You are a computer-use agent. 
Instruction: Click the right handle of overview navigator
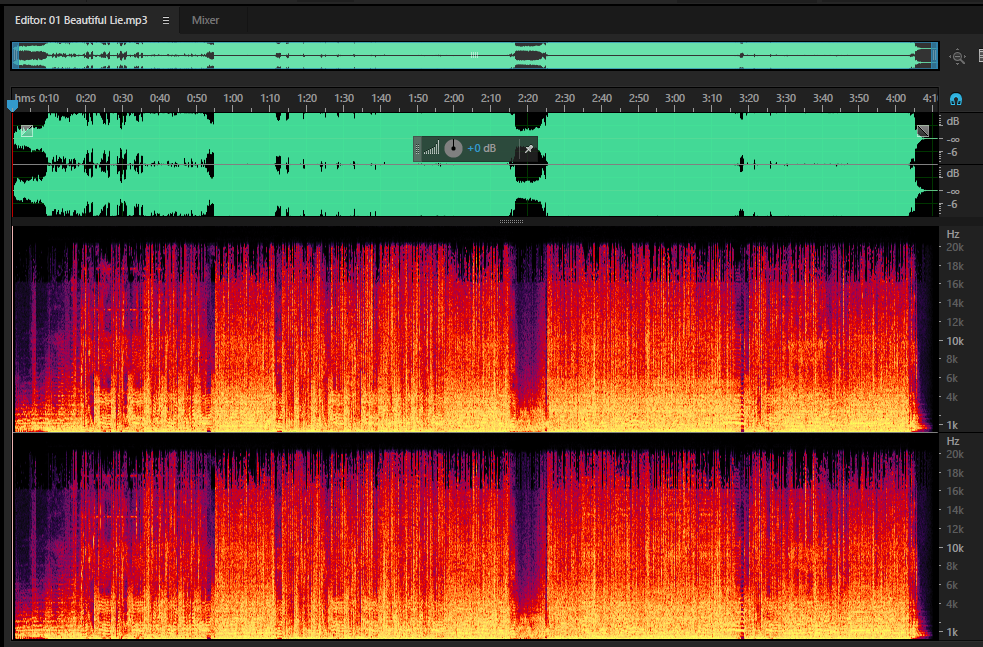point(934,56)
